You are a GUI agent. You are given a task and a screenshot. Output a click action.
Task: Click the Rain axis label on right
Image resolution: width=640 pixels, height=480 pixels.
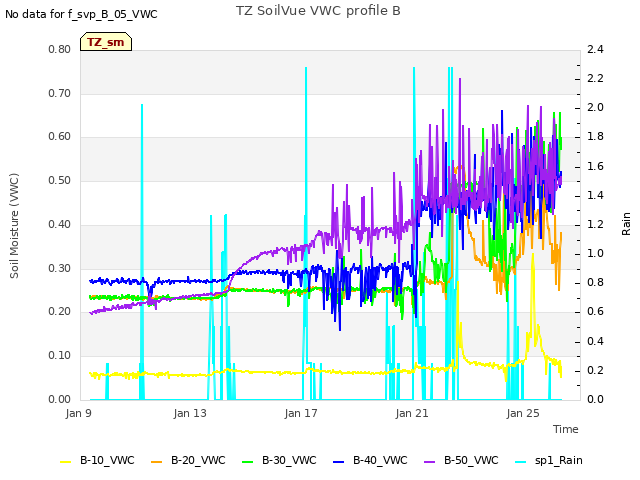tap(626, 224)
